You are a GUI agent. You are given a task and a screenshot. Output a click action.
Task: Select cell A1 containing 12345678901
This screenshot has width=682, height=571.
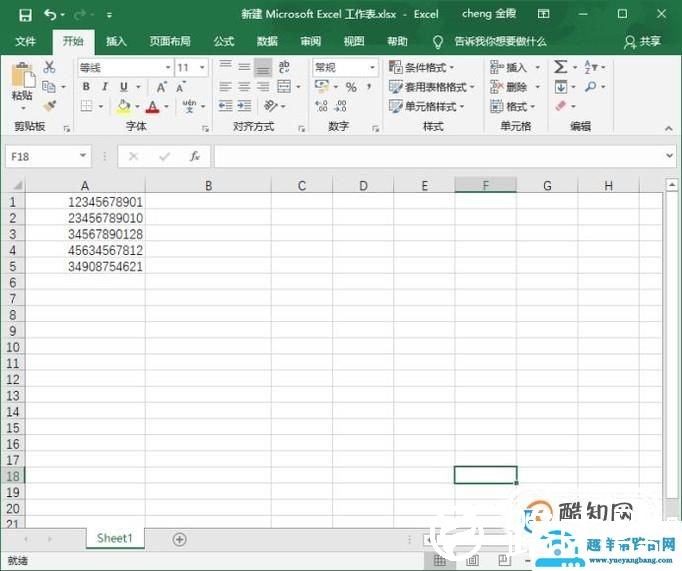tap(85, 201)
